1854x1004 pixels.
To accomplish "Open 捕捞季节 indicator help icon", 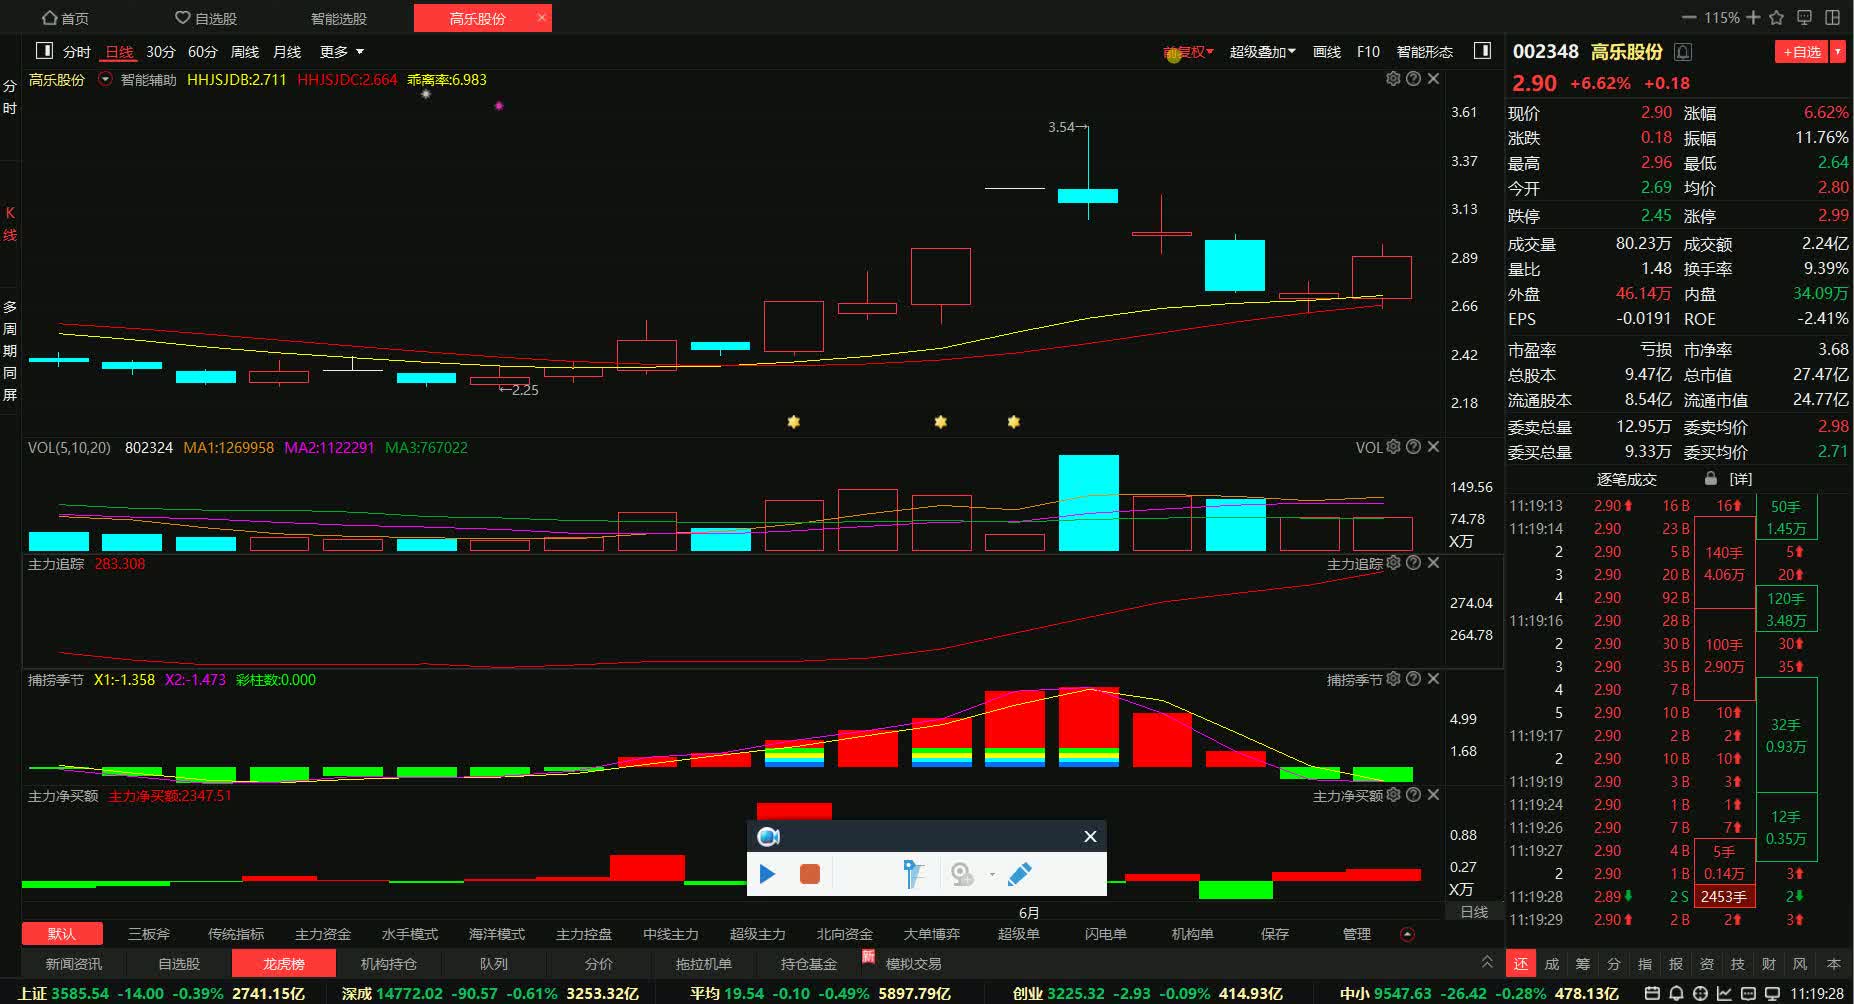I will click(x=1413, y=679).
